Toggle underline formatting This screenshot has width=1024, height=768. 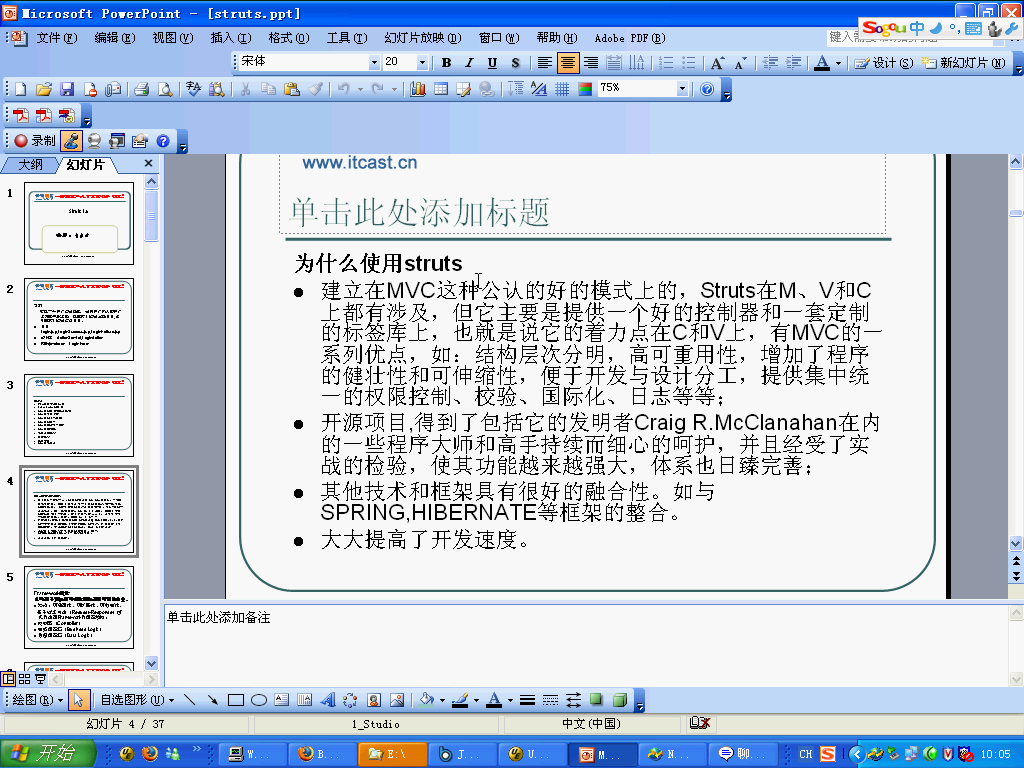coord(492,63)
